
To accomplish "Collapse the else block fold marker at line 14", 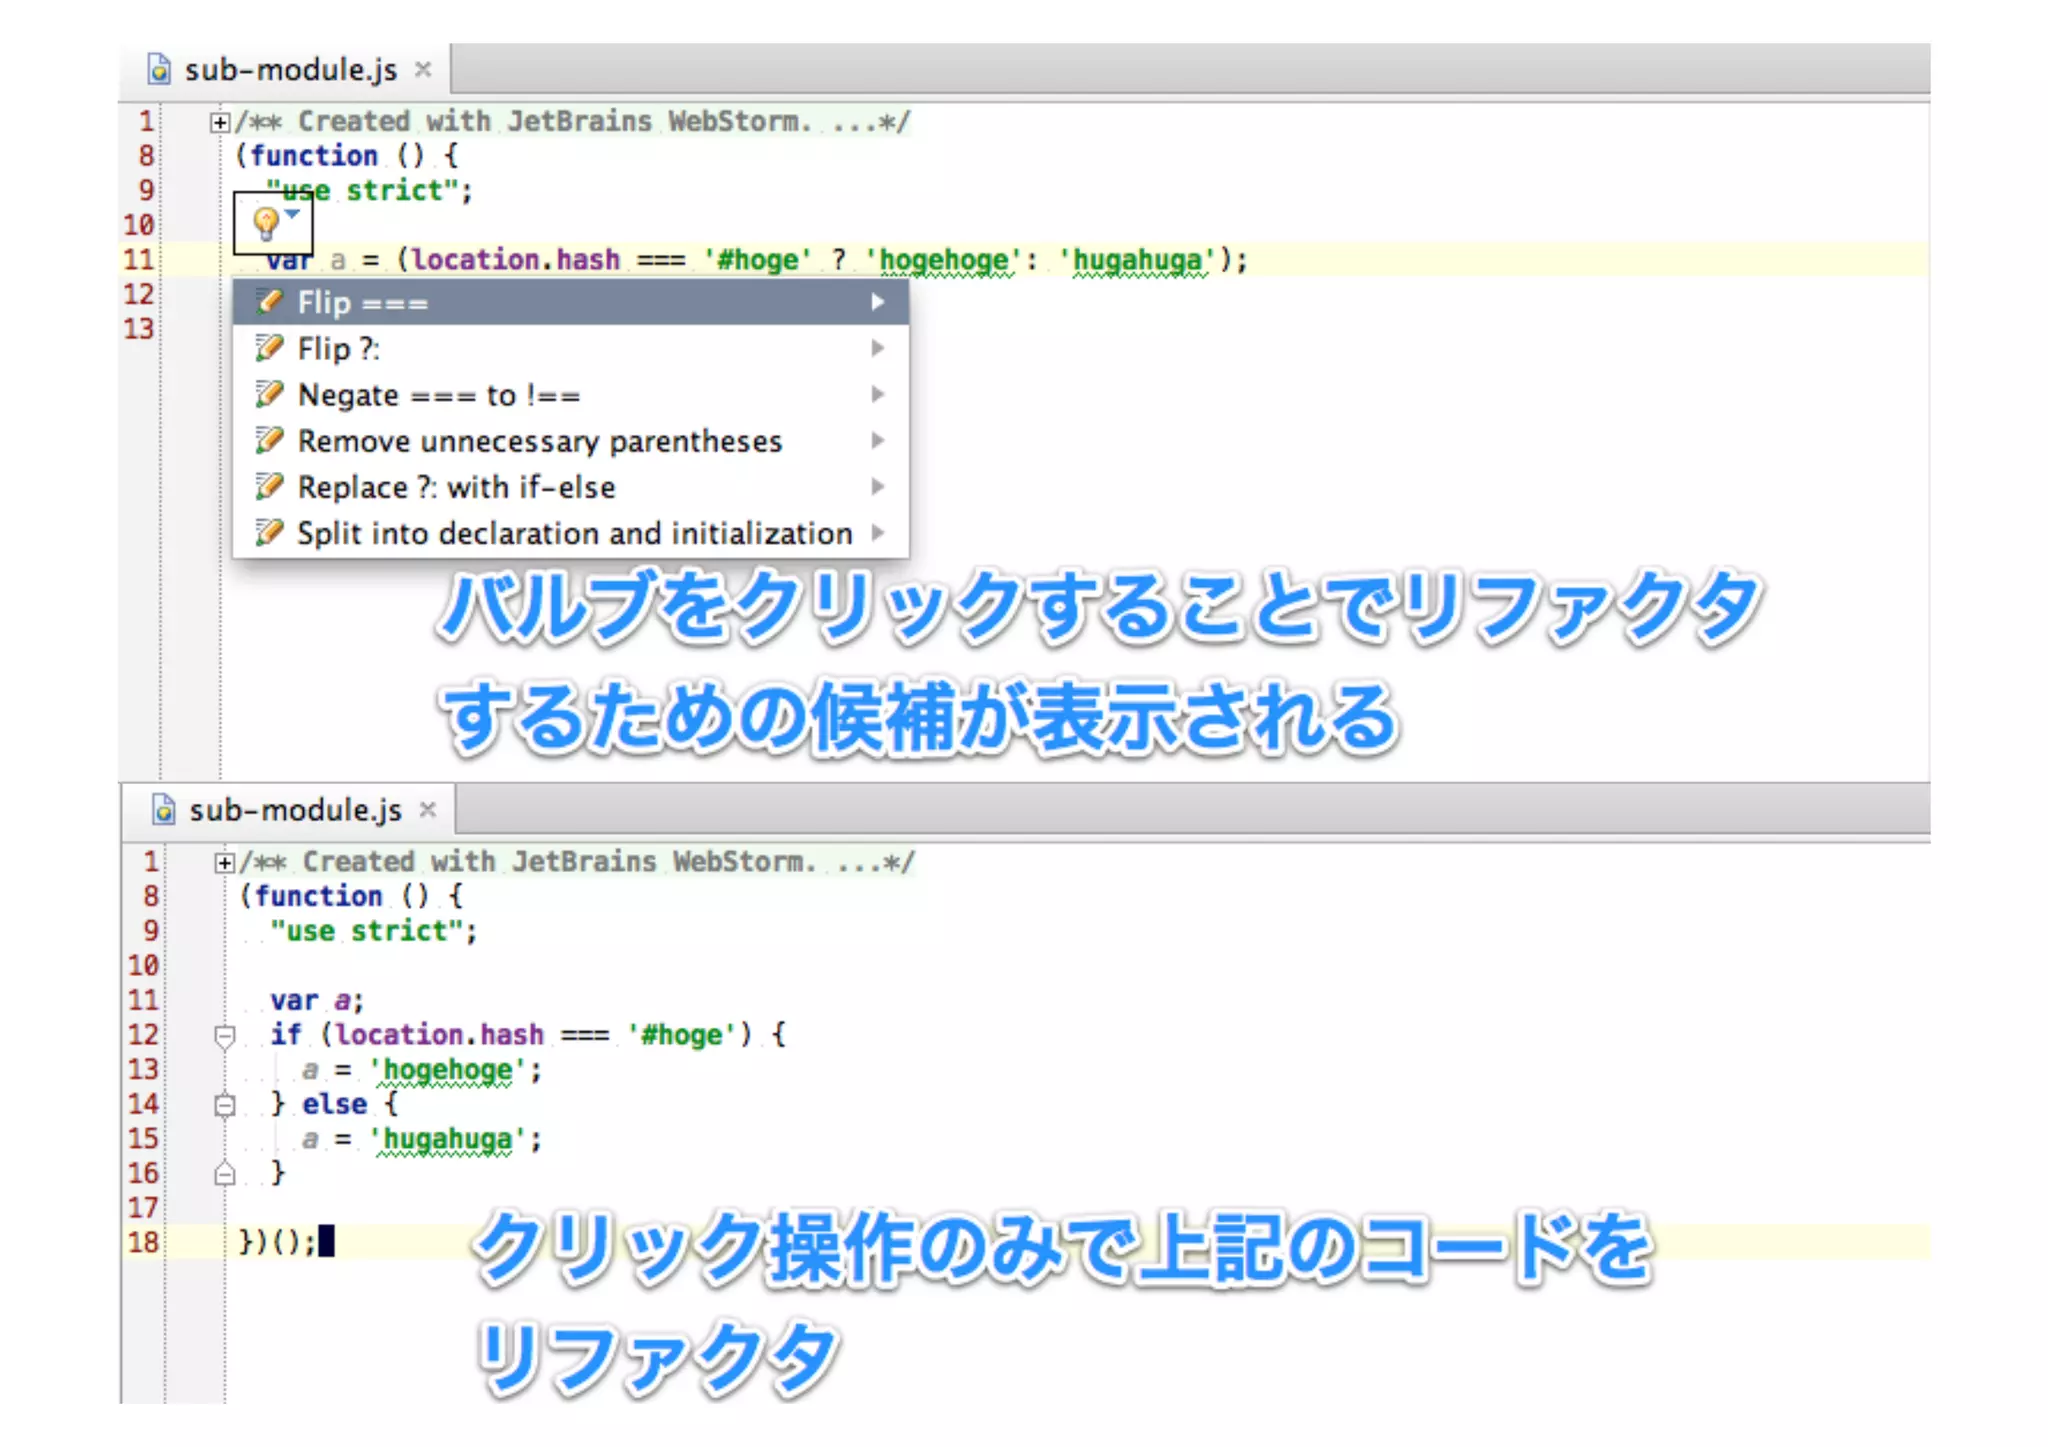I will 225,1105.
